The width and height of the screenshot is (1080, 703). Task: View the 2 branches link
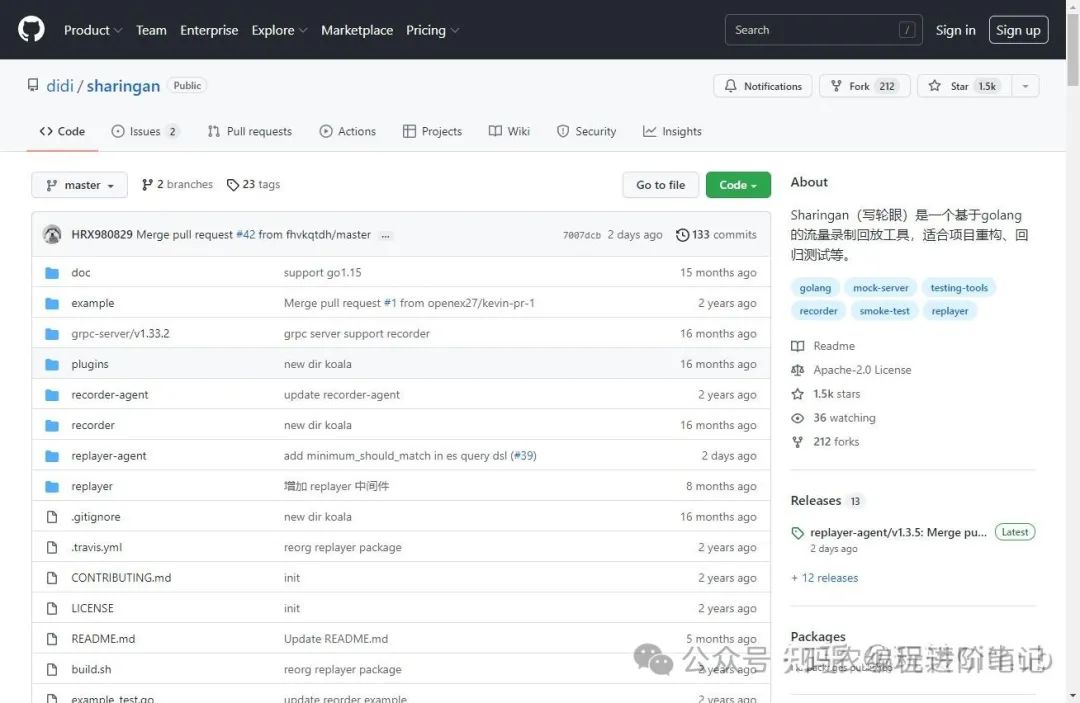point(177,184)
